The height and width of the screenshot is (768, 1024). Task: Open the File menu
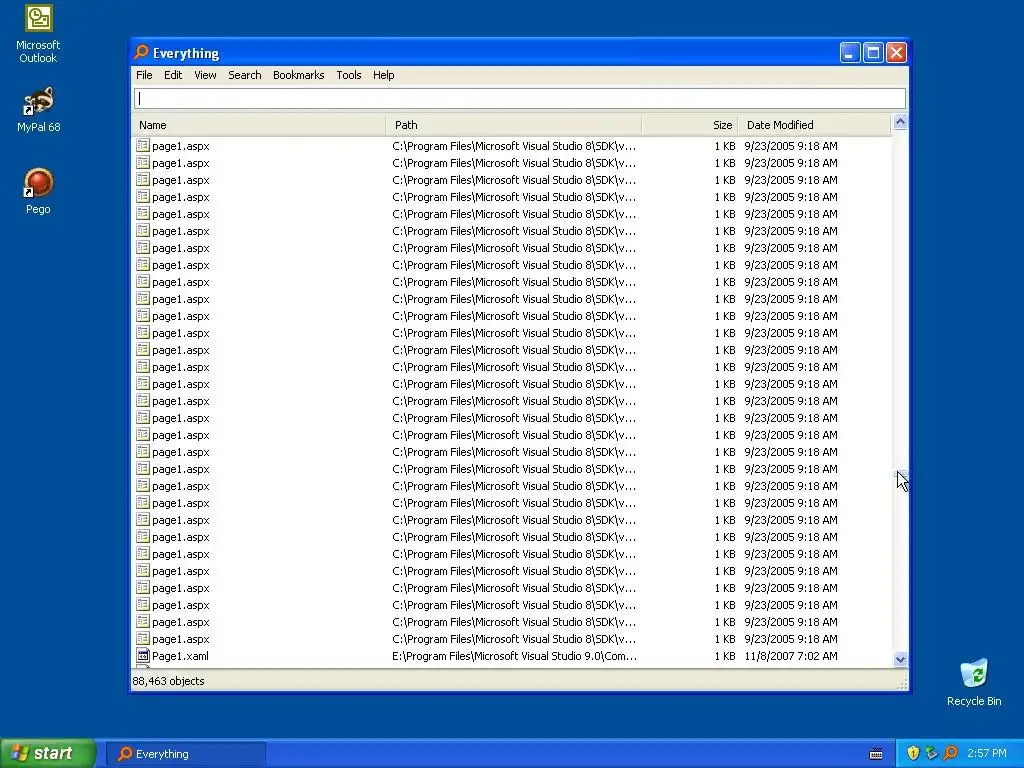coord(144,75)
